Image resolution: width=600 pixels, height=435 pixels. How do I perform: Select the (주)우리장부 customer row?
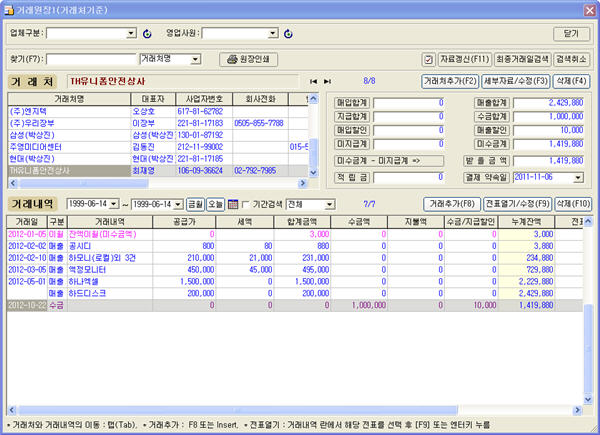158,123
